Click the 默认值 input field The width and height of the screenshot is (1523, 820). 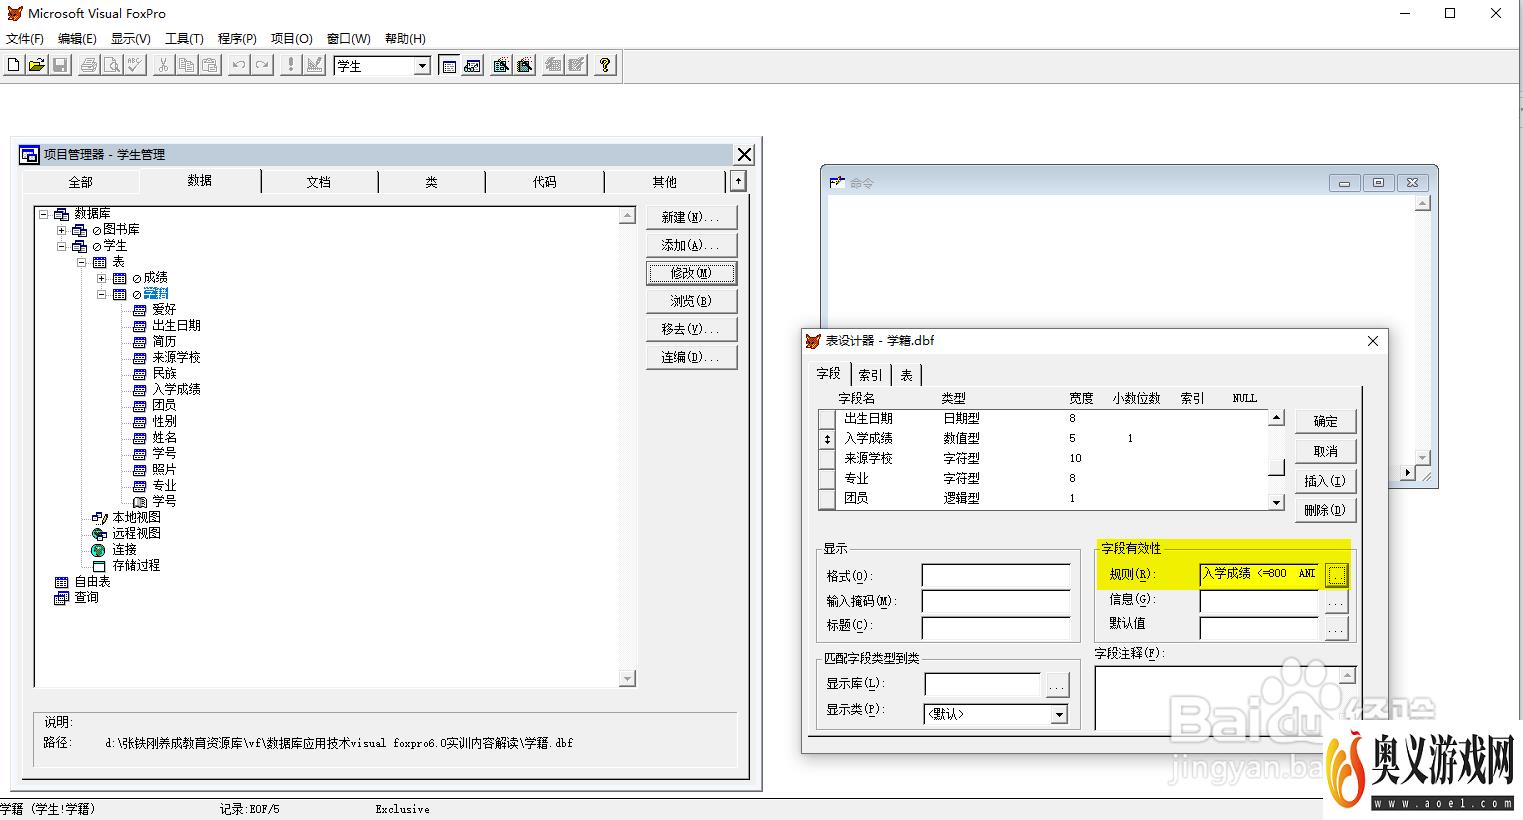click(1260, 628)
